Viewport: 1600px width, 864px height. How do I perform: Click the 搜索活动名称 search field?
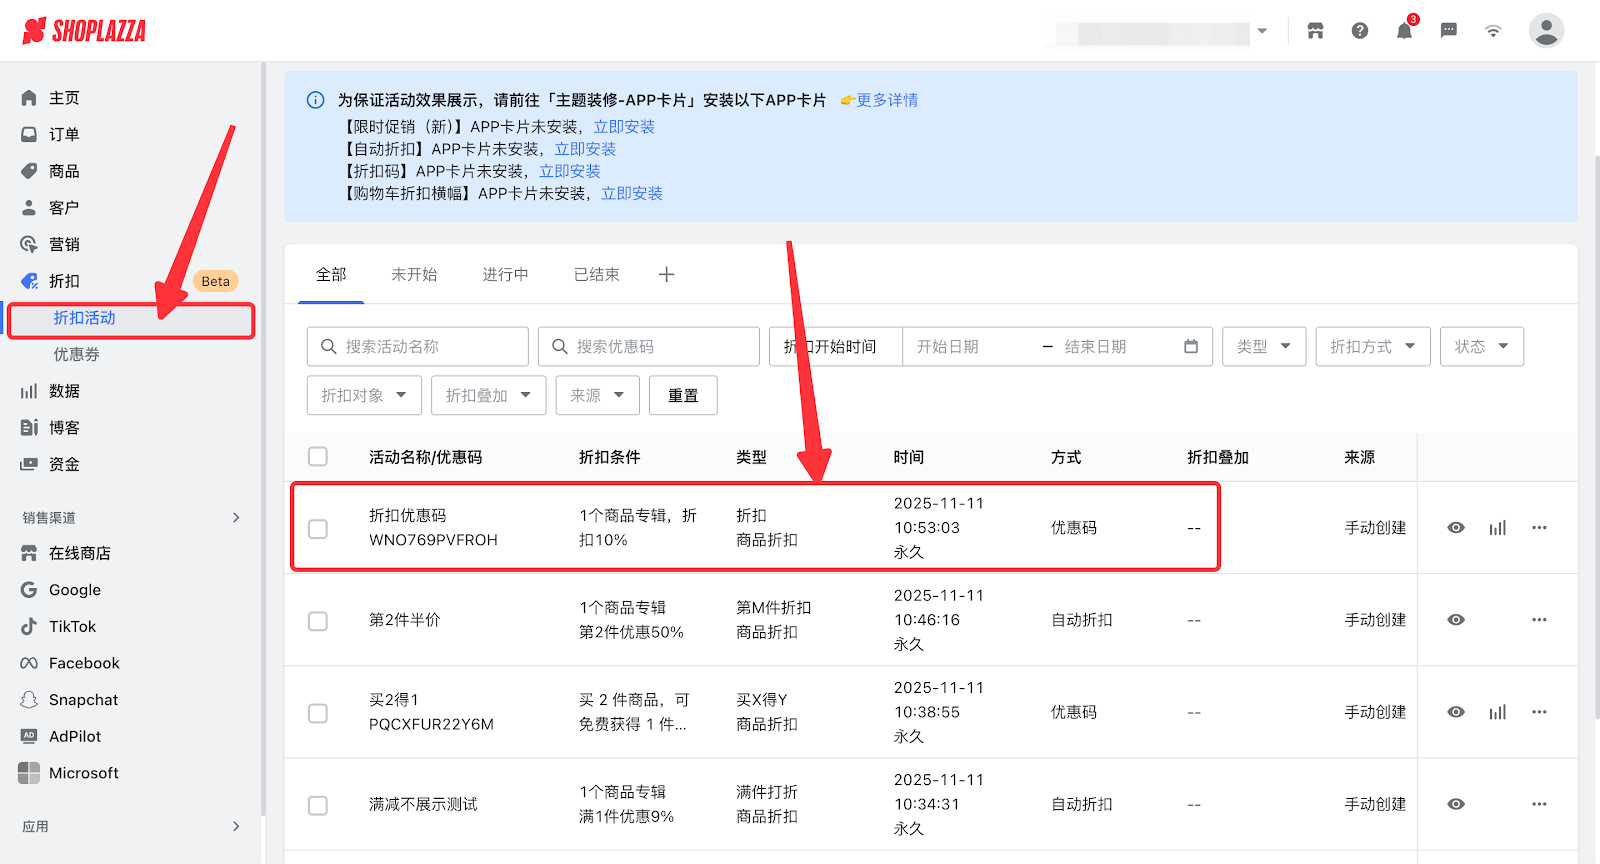click(418, 347)
